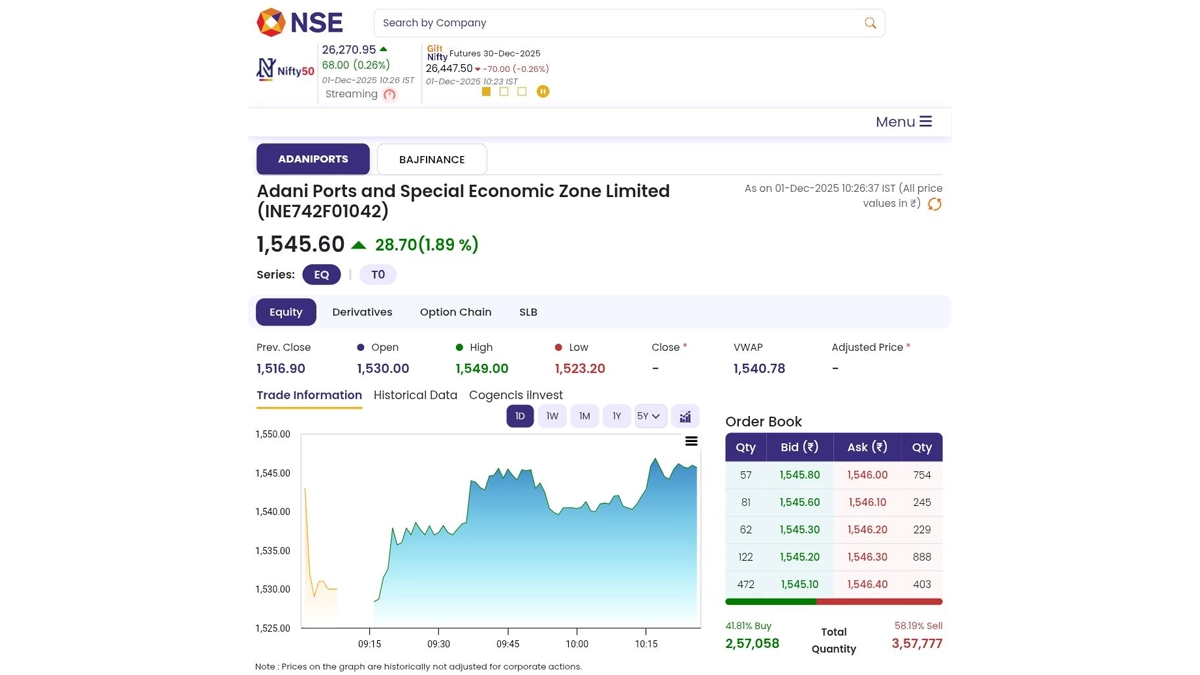Viewport: 1200px width, 675px height.
Task: Switch to the BAJFINANCE tab
Action: [x=431, y=160]
